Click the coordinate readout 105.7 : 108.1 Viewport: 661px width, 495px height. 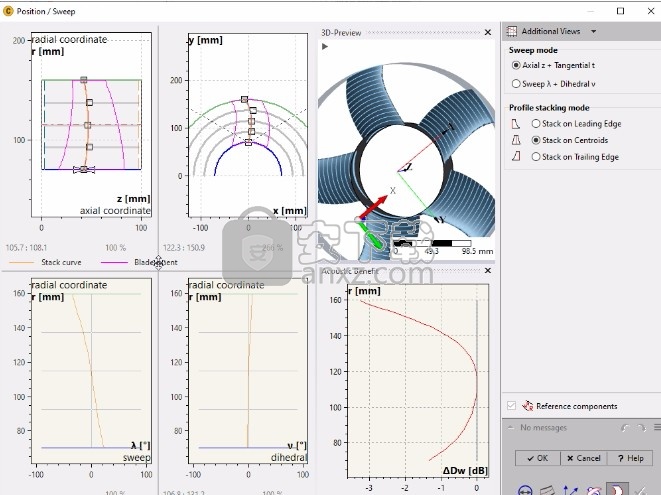26,248
